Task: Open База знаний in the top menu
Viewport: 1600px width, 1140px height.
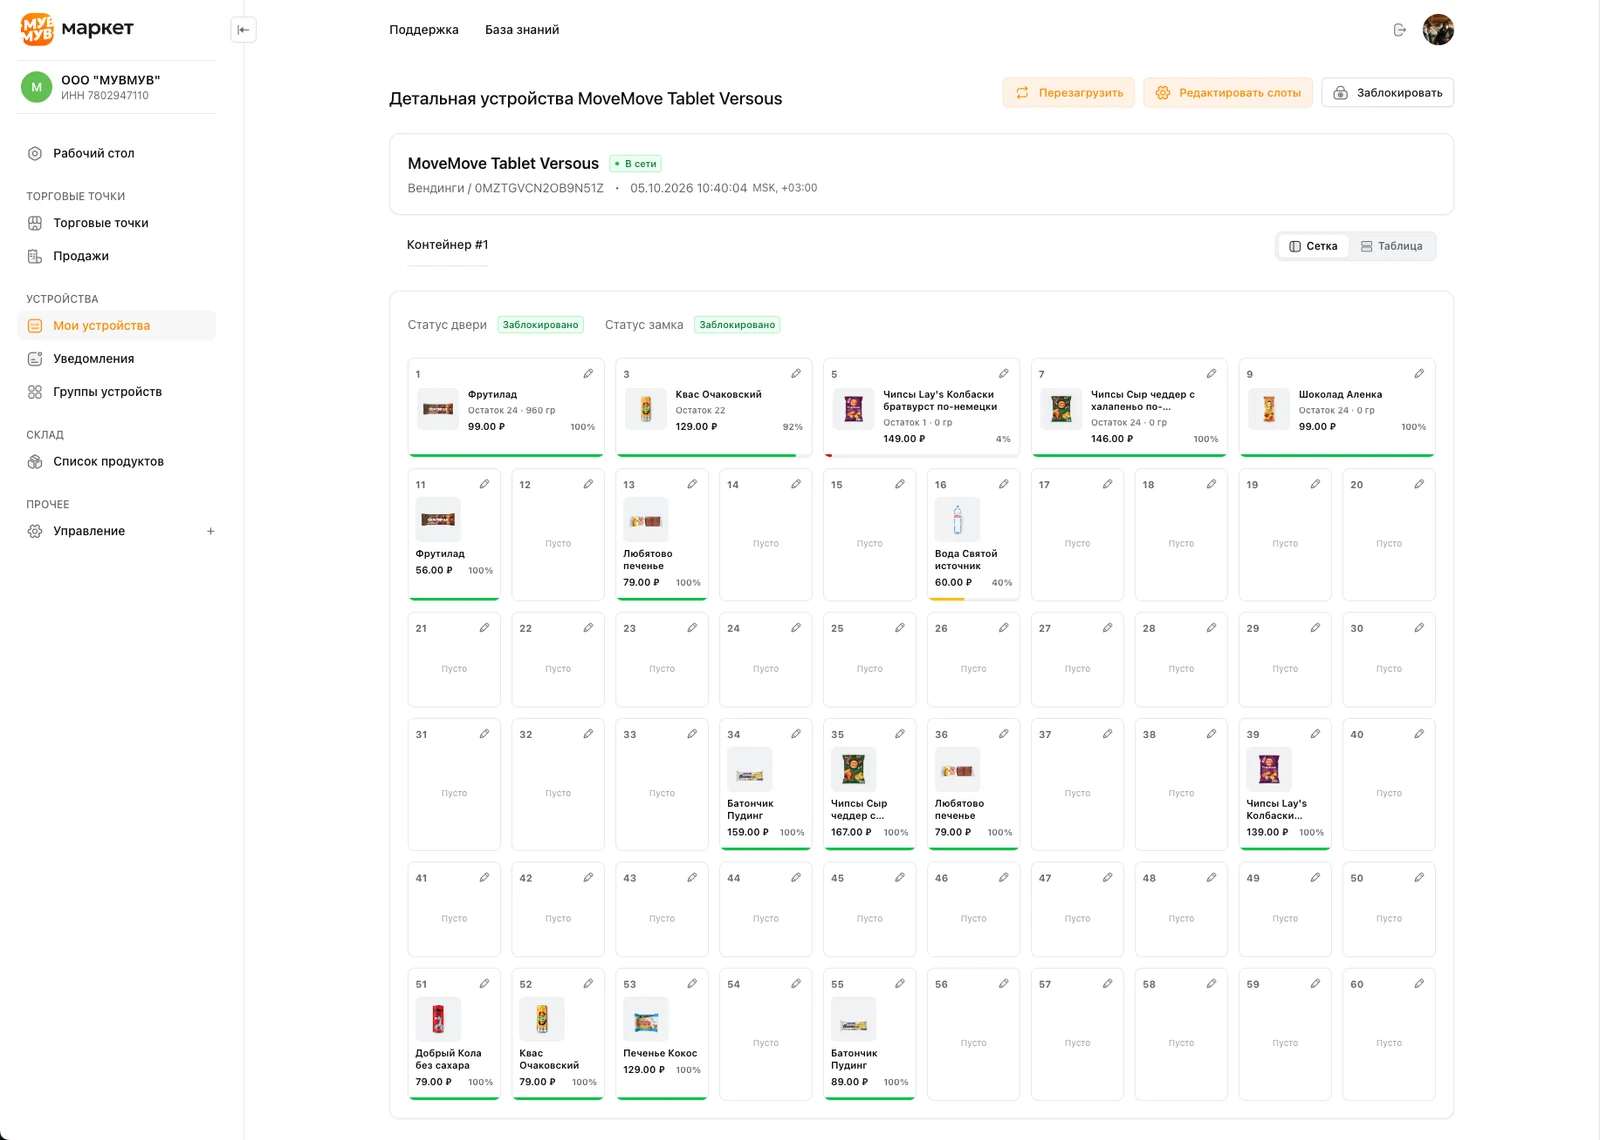Action: coord(522,30)
